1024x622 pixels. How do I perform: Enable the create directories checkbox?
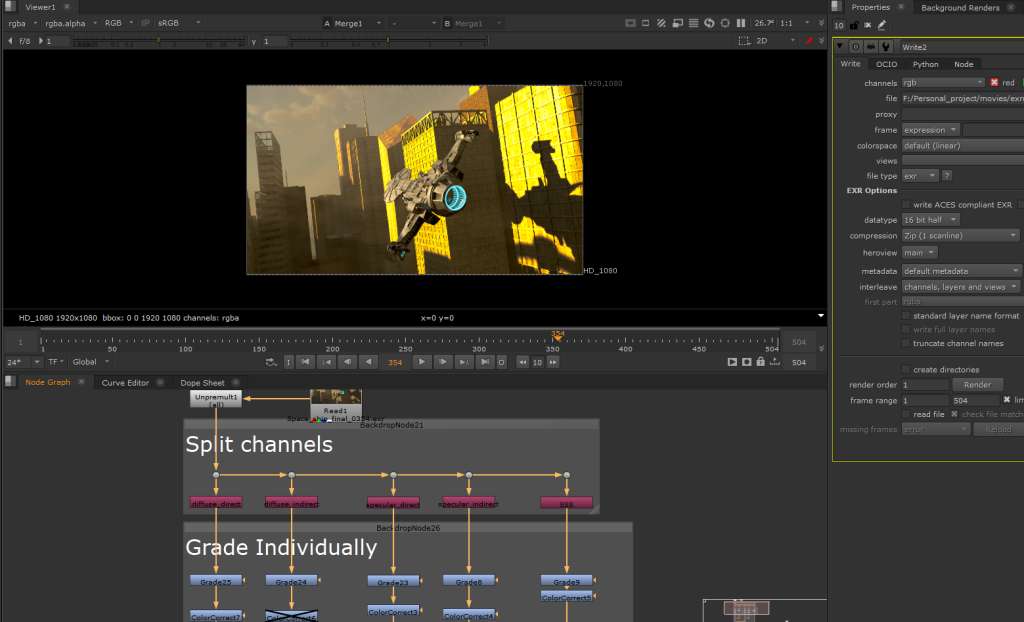(x=906, y=369)
